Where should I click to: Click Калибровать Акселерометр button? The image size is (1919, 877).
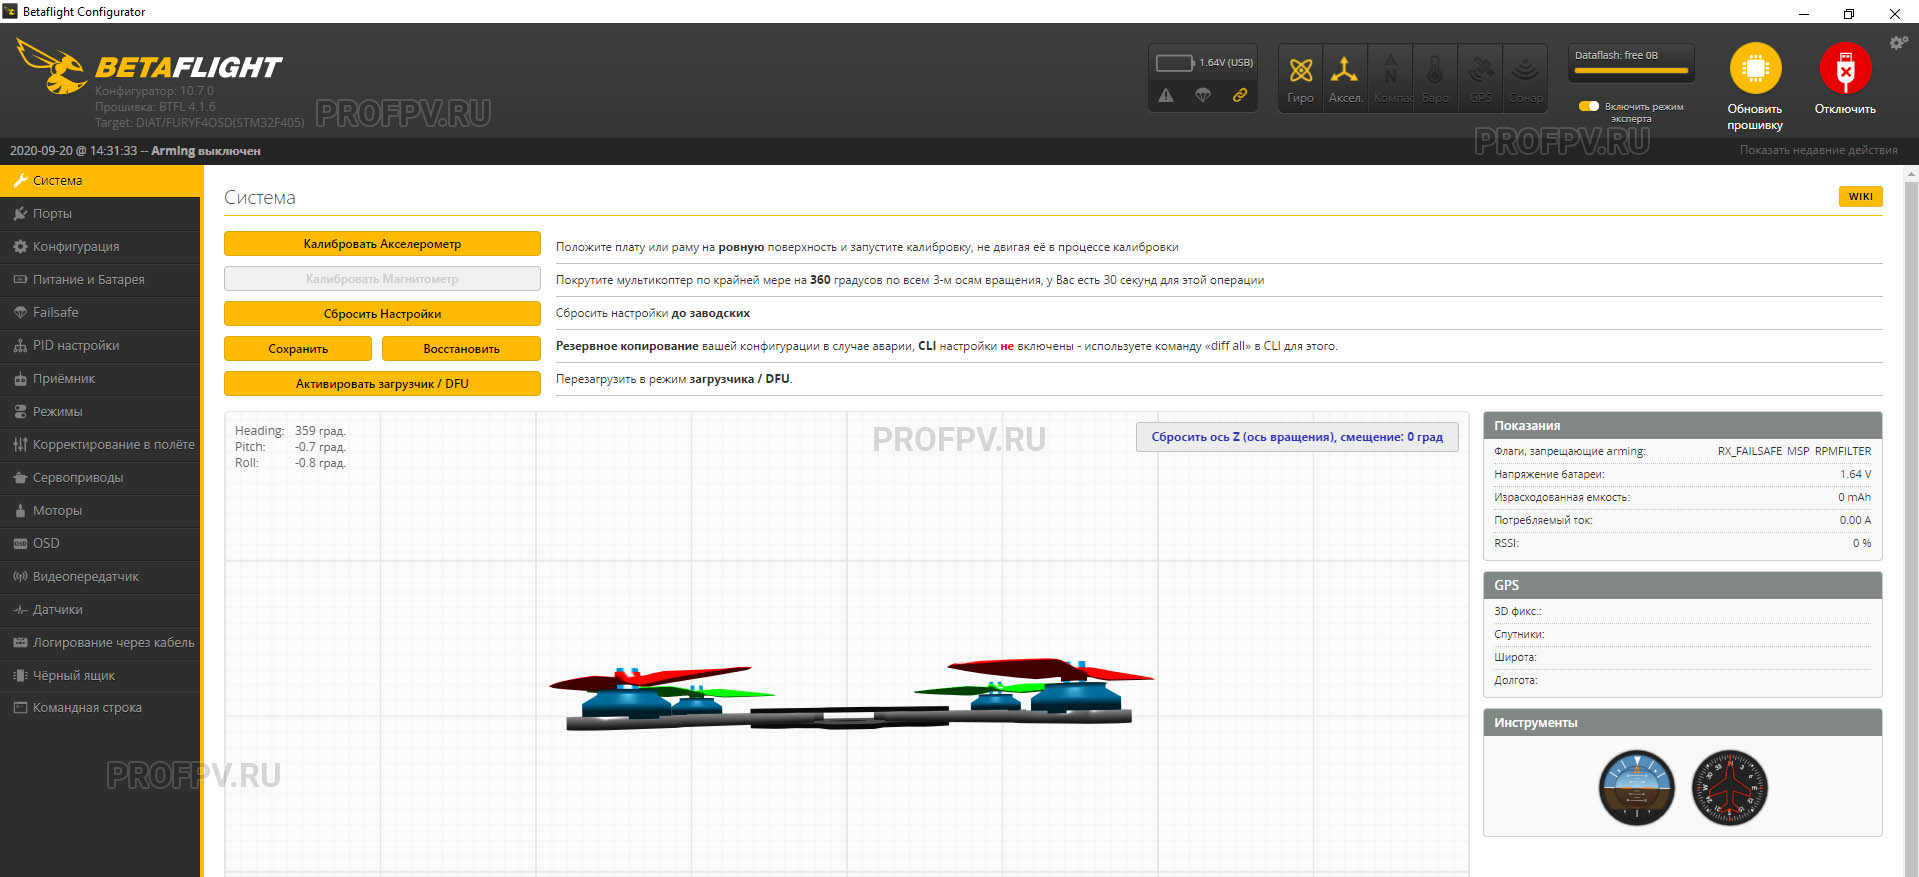coord(382,244)
